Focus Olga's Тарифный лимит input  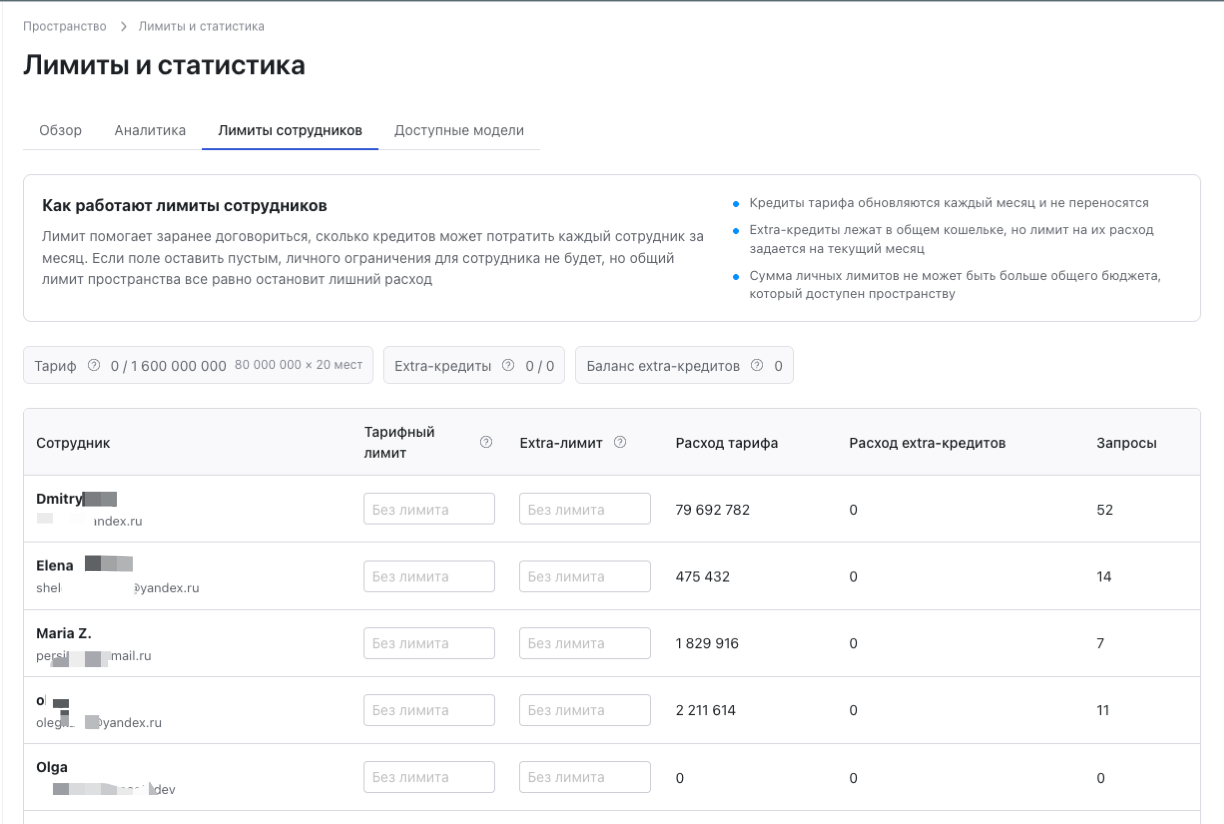(x=429, y=777)
